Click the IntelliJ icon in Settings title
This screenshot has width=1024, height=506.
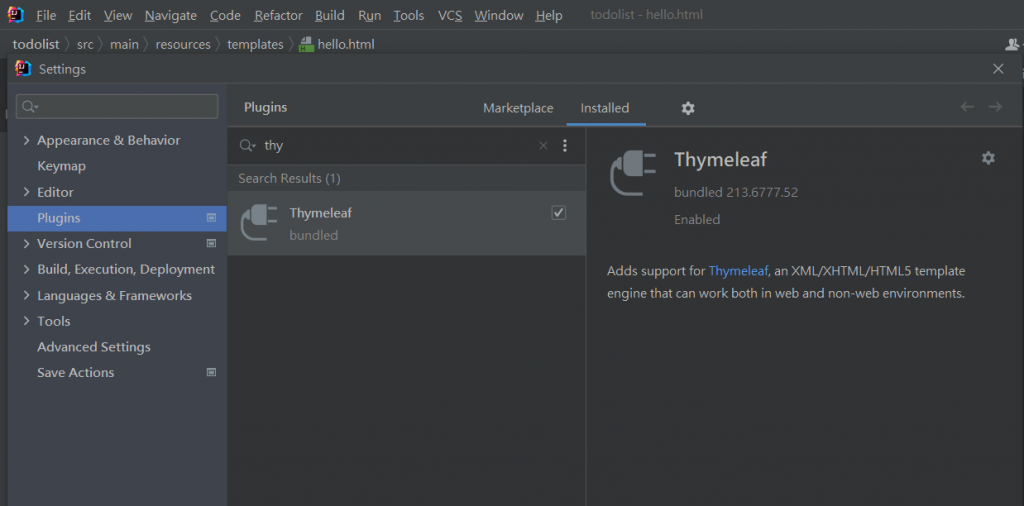click(23, 69)
